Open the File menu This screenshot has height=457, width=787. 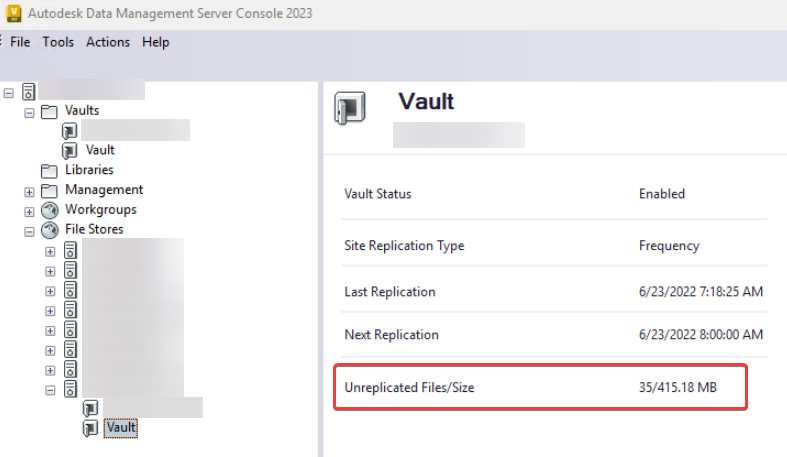pyautogui.click(x=20, y=42)
